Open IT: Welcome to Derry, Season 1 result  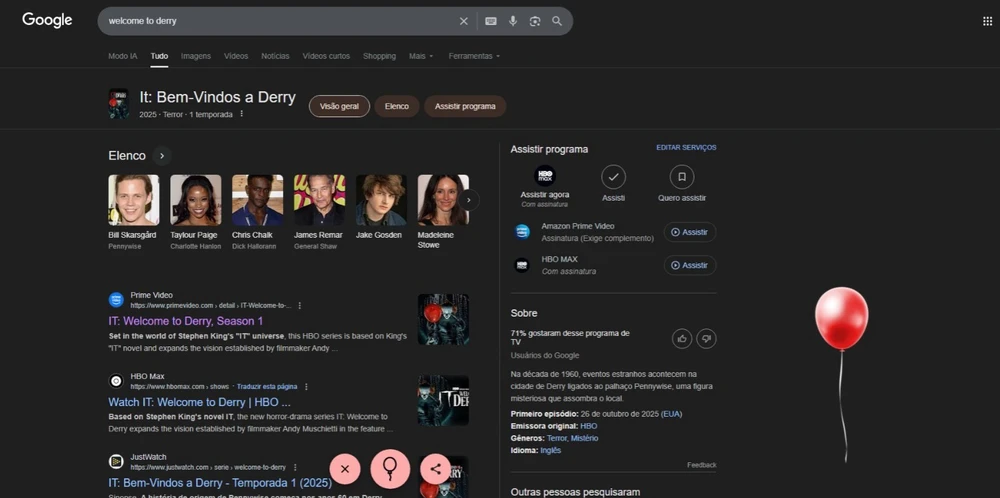coord(186,321)
